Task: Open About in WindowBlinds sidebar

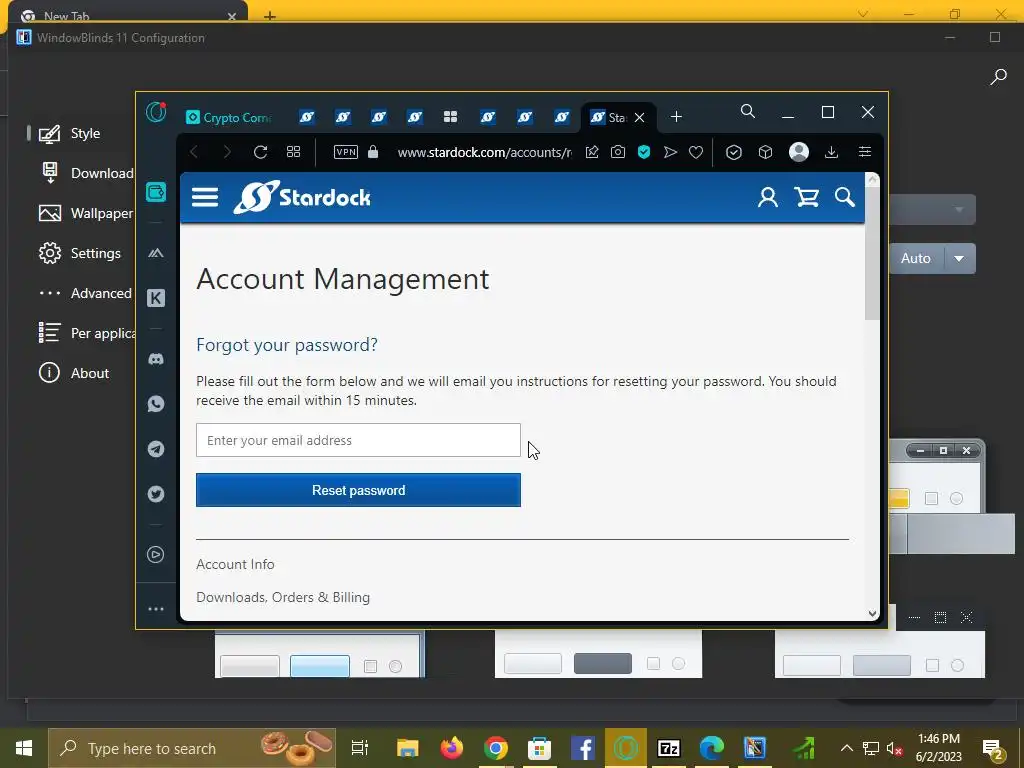Action: click(74, 373)
